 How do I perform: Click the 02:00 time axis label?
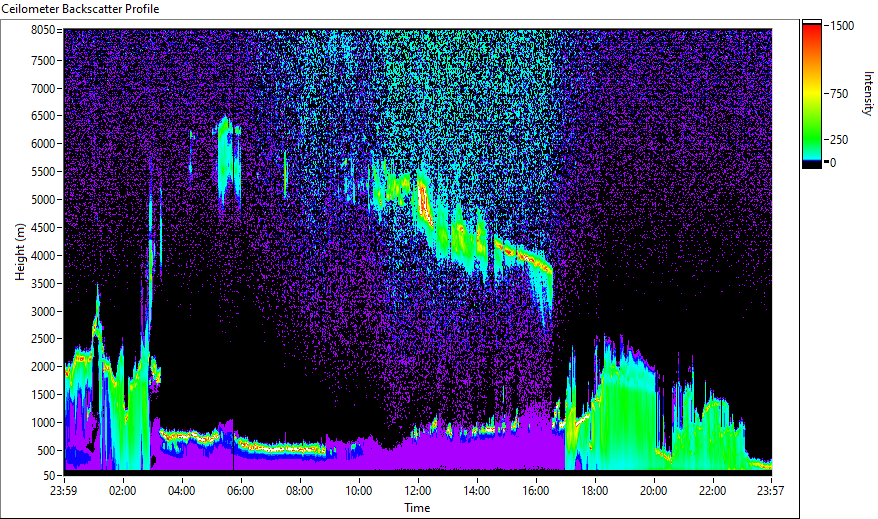point(123,491)
